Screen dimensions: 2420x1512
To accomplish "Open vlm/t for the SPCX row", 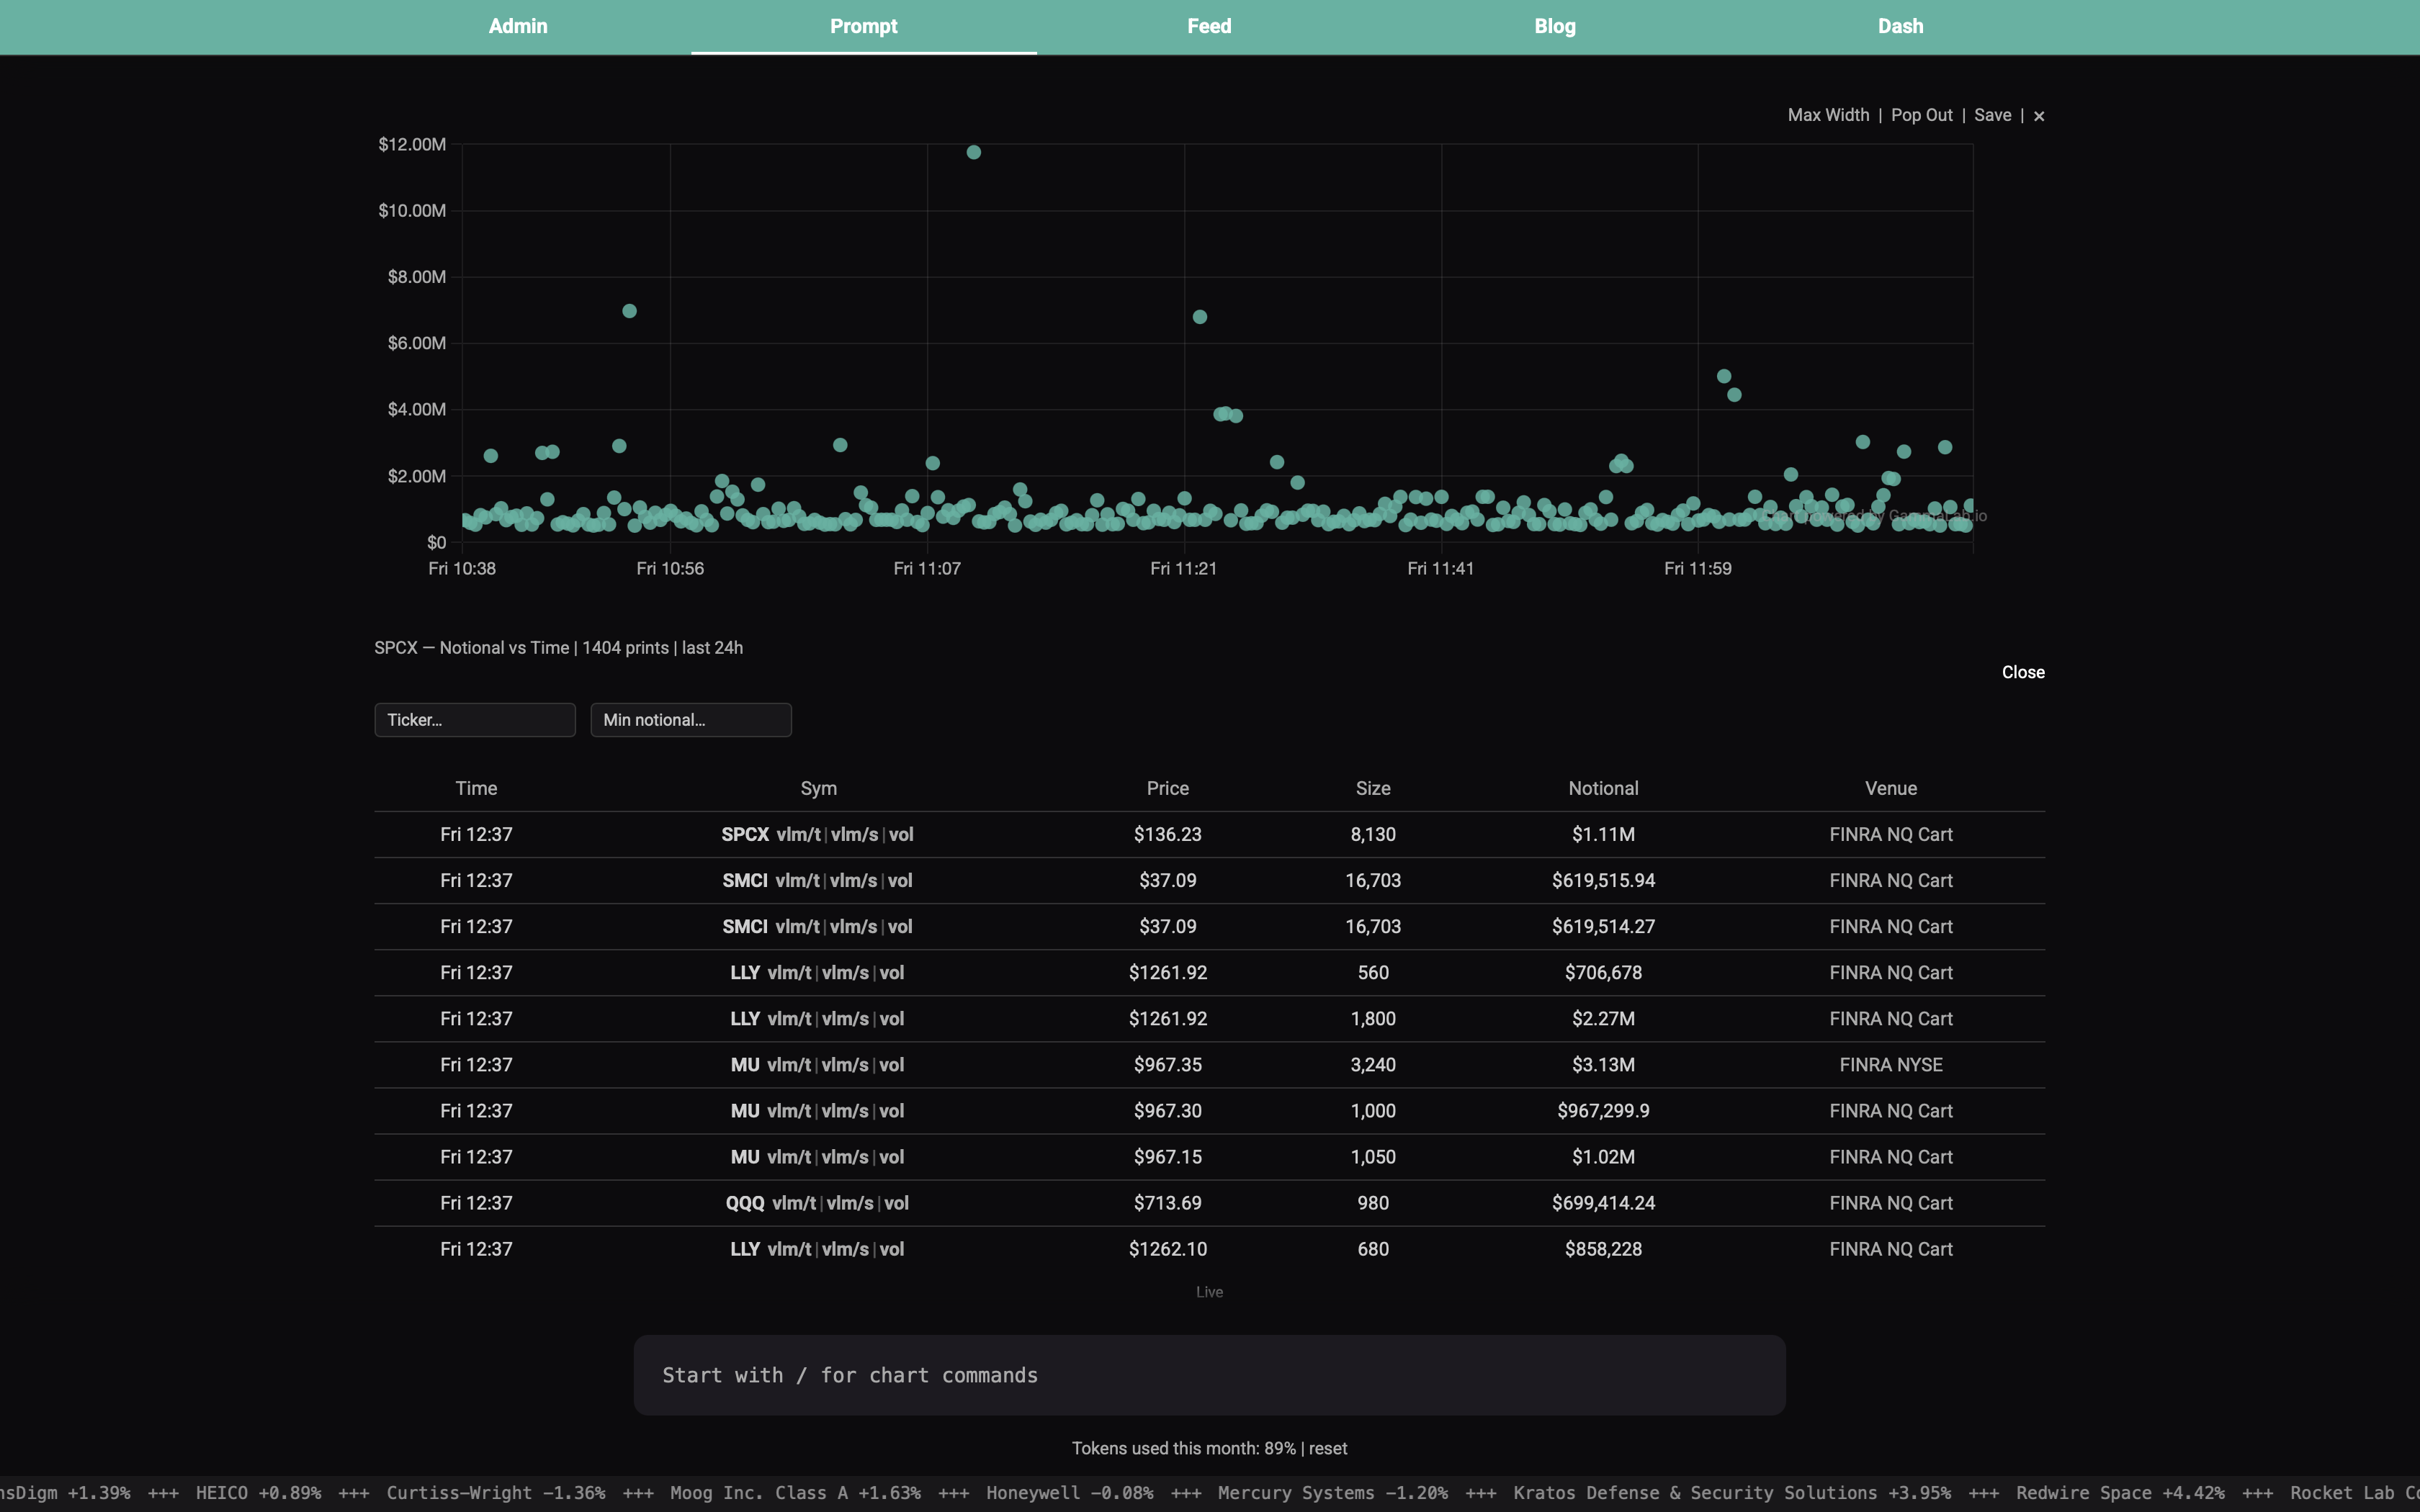I will click(x=798, y=834).
